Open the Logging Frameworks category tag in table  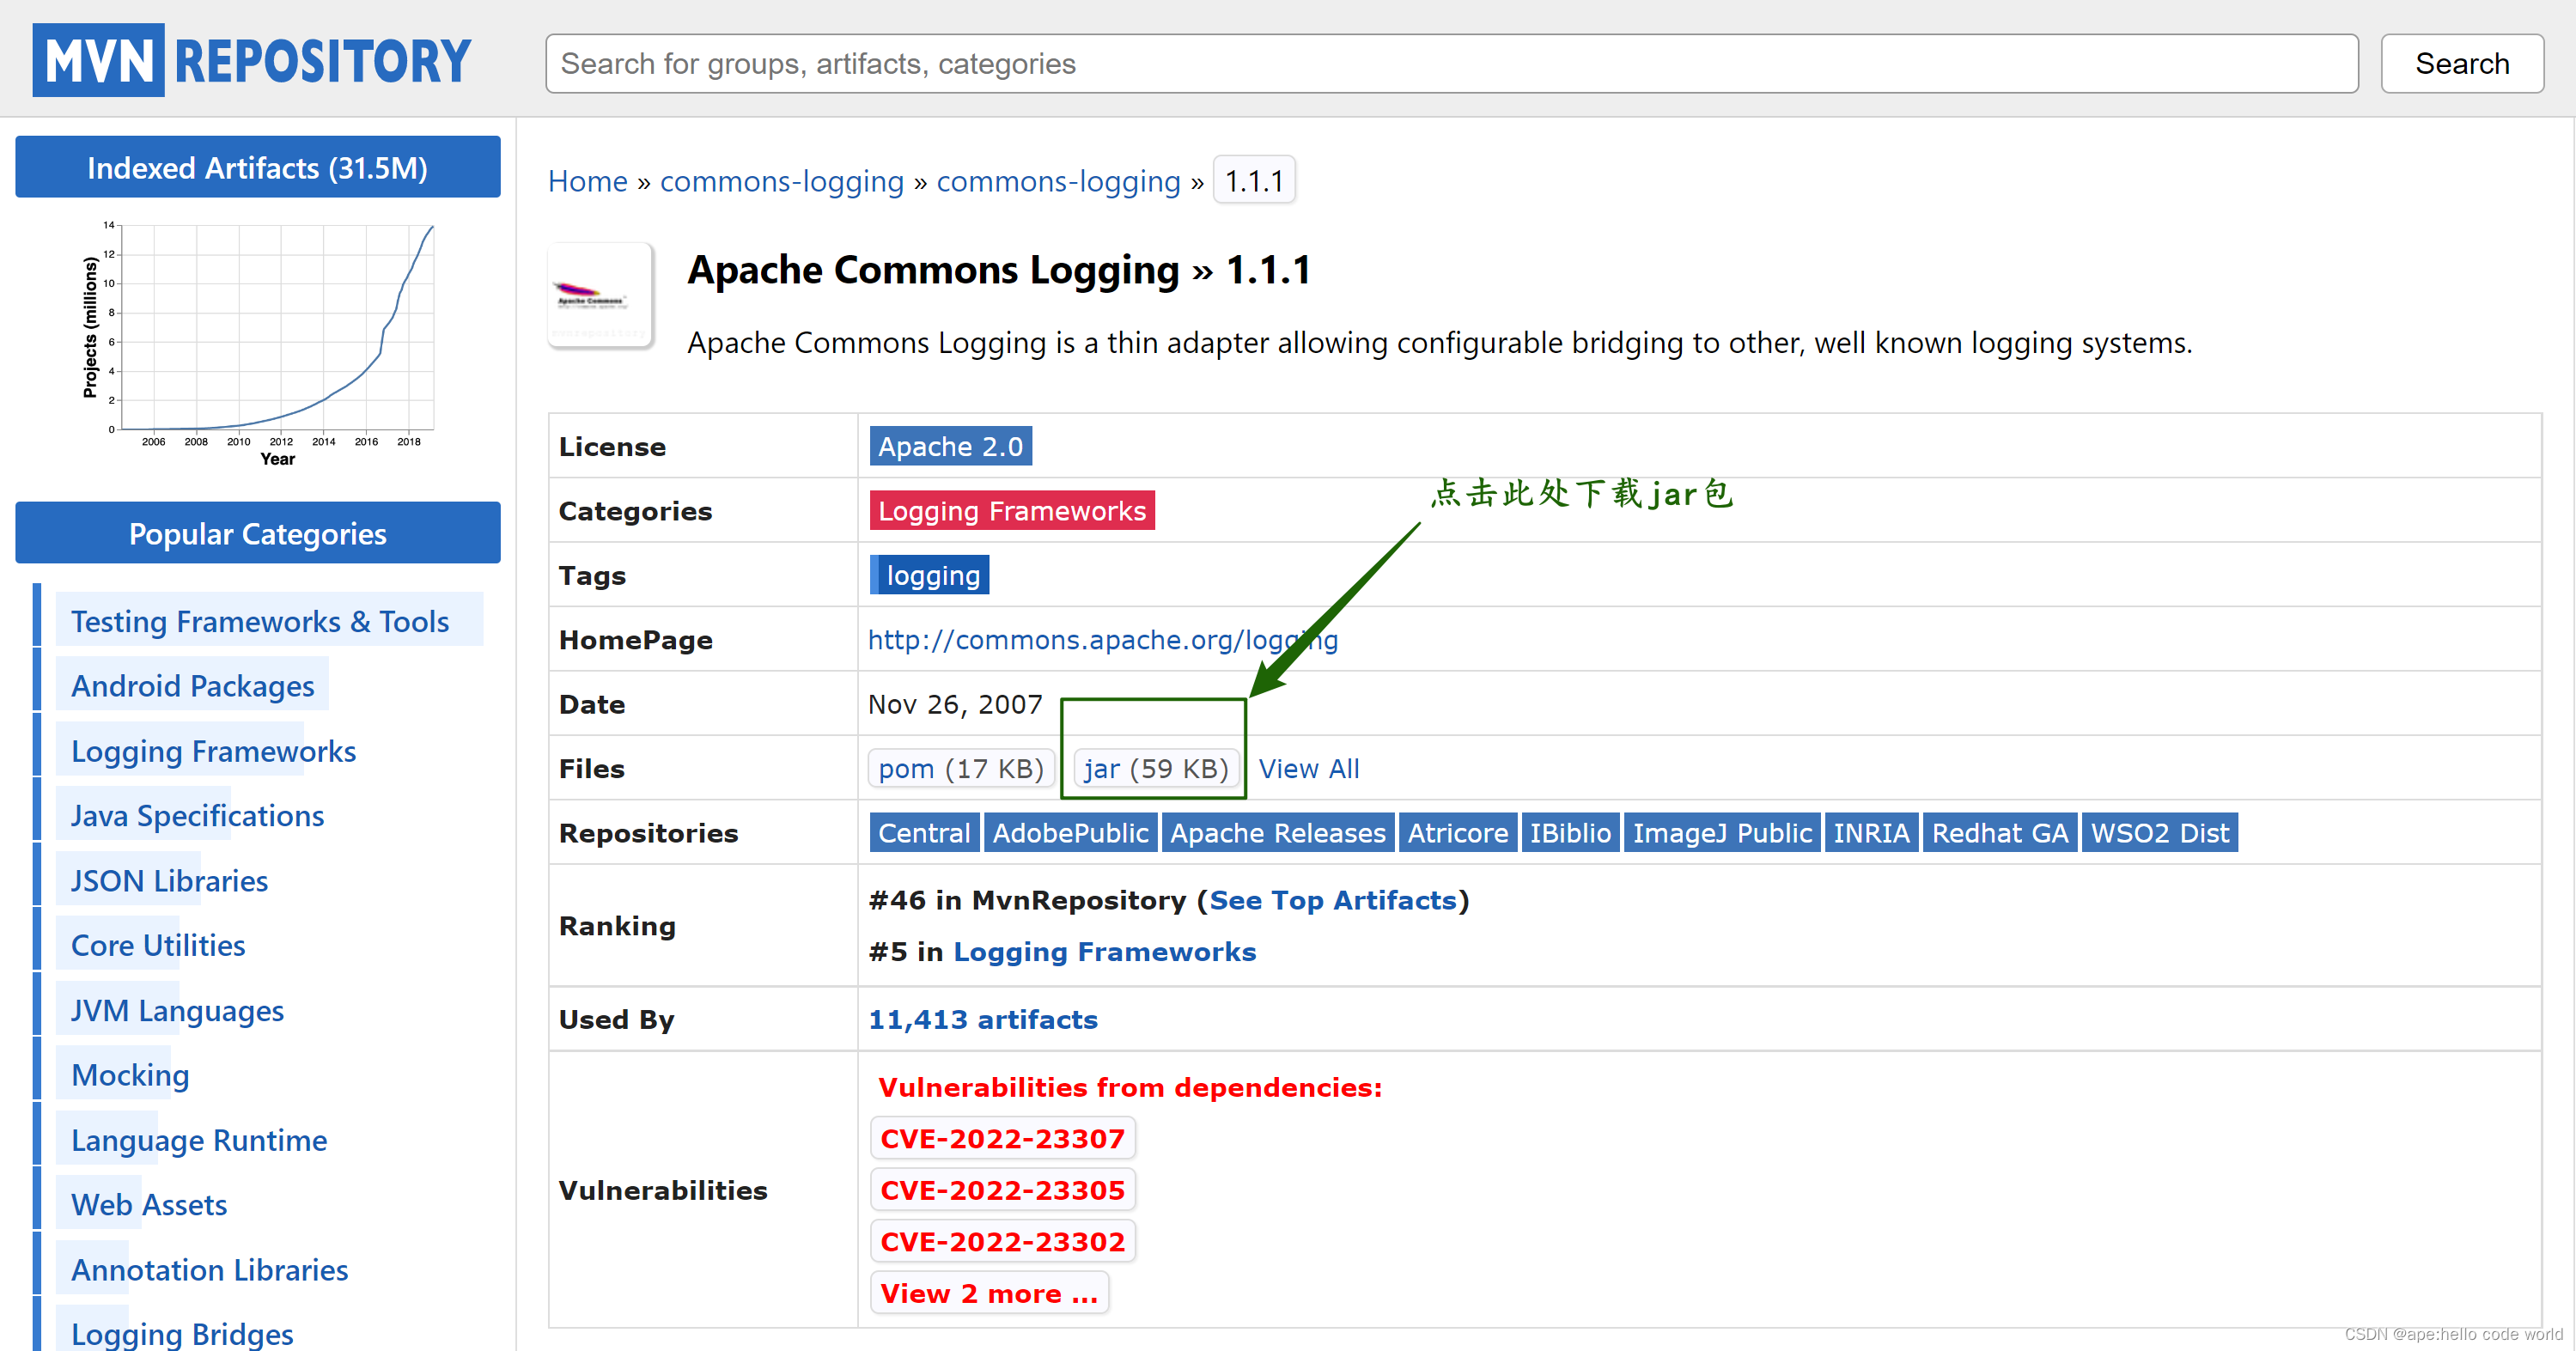1012,511
